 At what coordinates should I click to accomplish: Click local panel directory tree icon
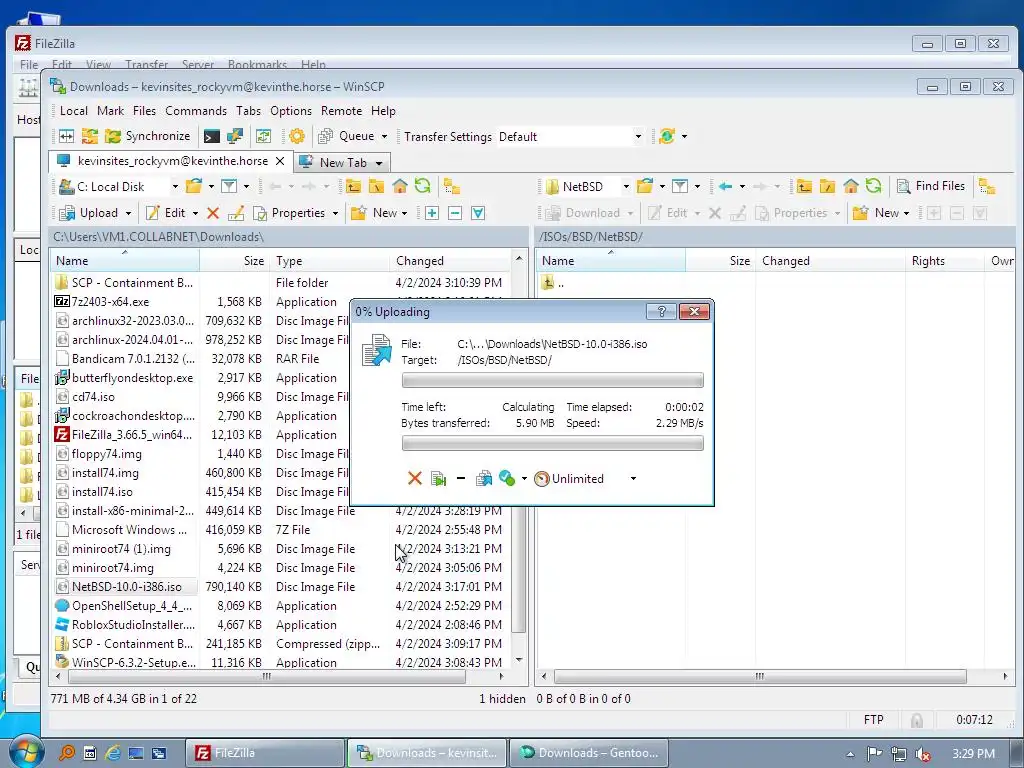pos(451,186)
